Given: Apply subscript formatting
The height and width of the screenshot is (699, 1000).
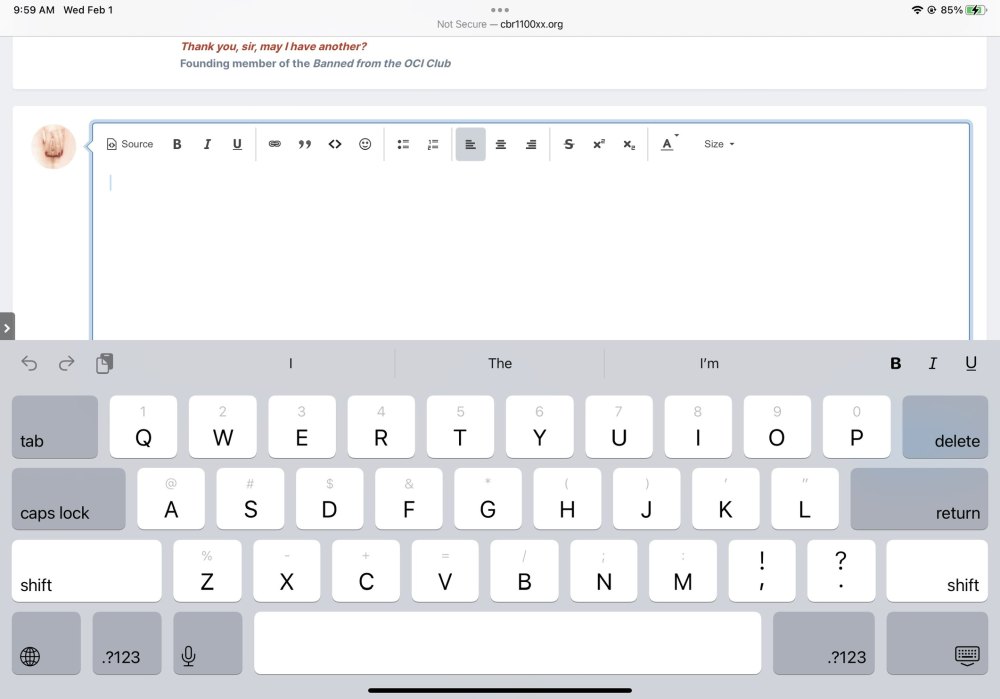Looking at the screenshot, I should [x=629, y=144].
